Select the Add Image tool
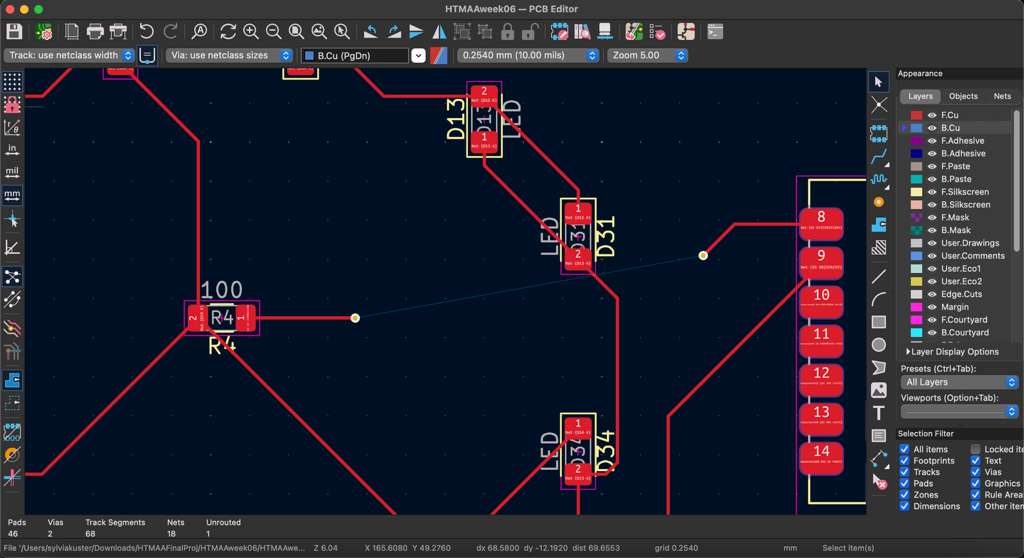Image resolution: width=1024 pixels, height=558 pixels. click(879, 390)
